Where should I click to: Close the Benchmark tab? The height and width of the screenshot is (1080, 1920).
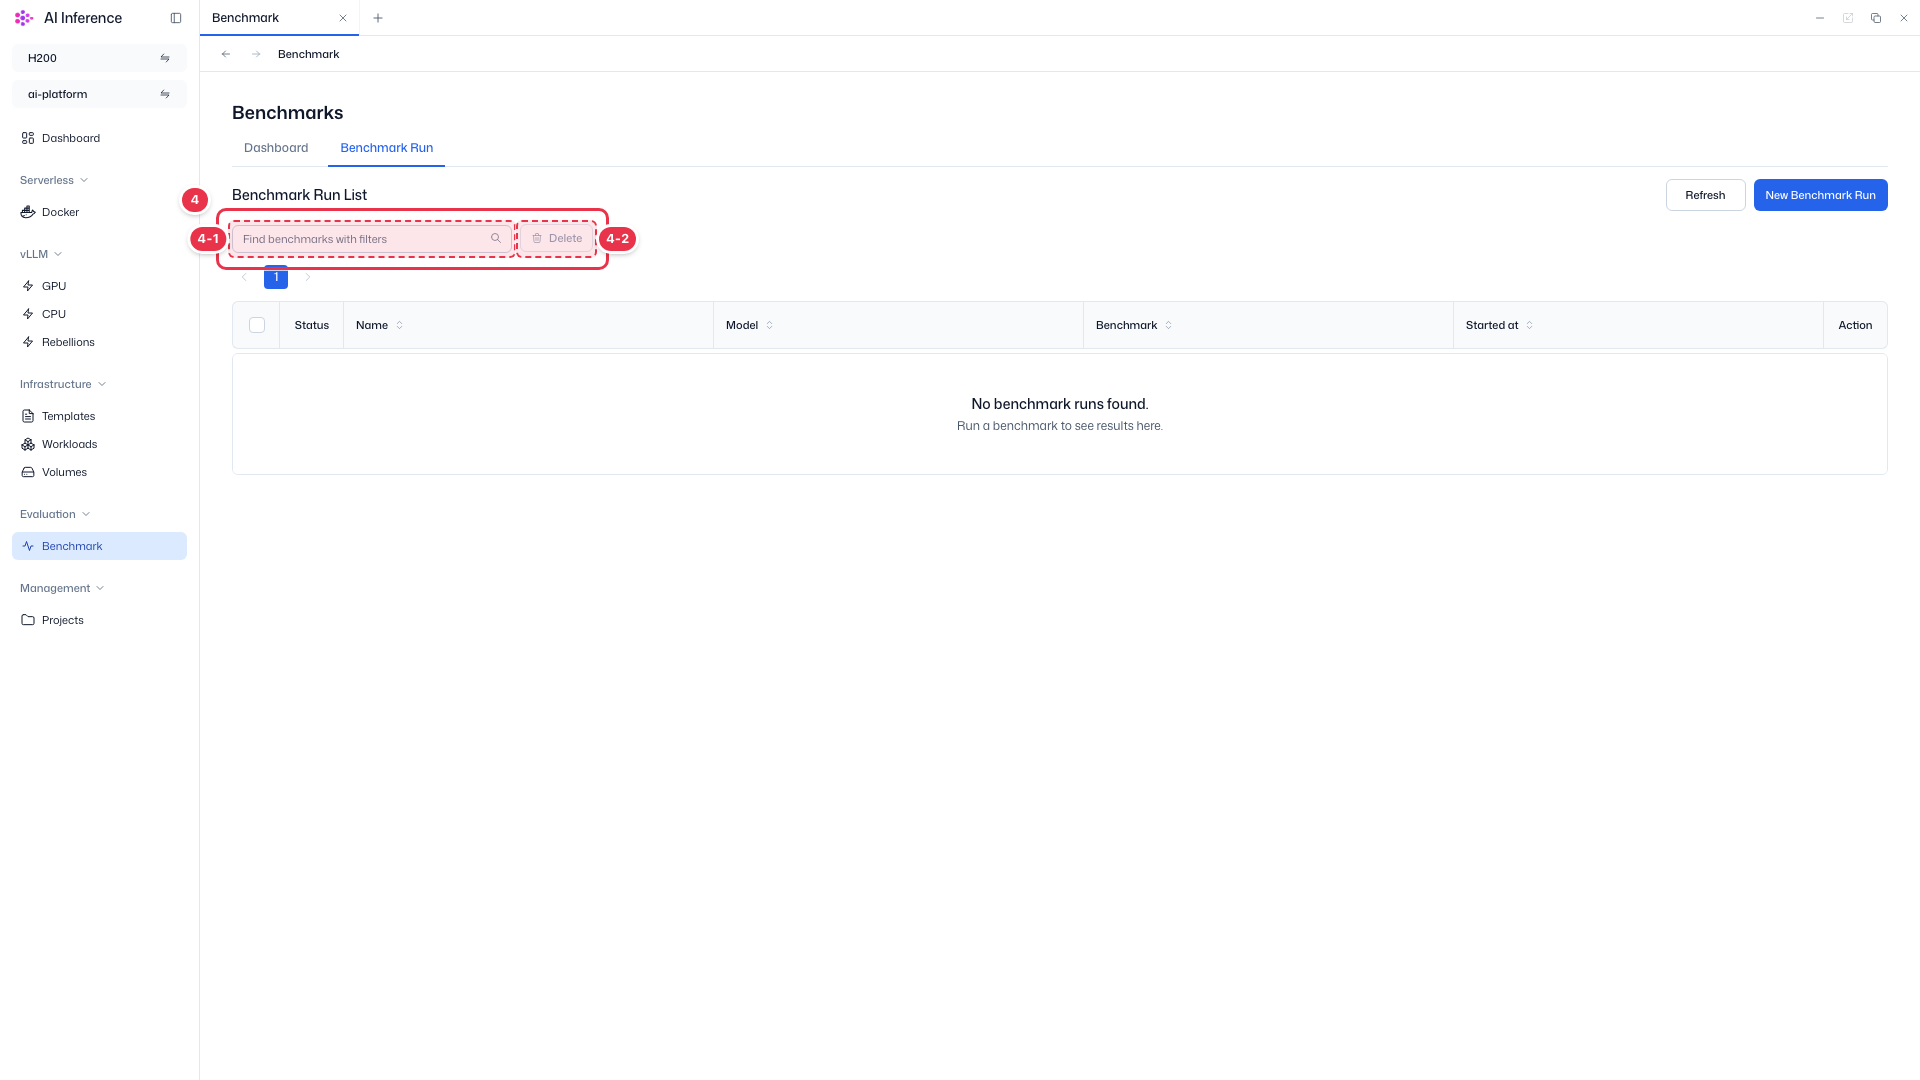pyautogui.click(x=343, y=18)
